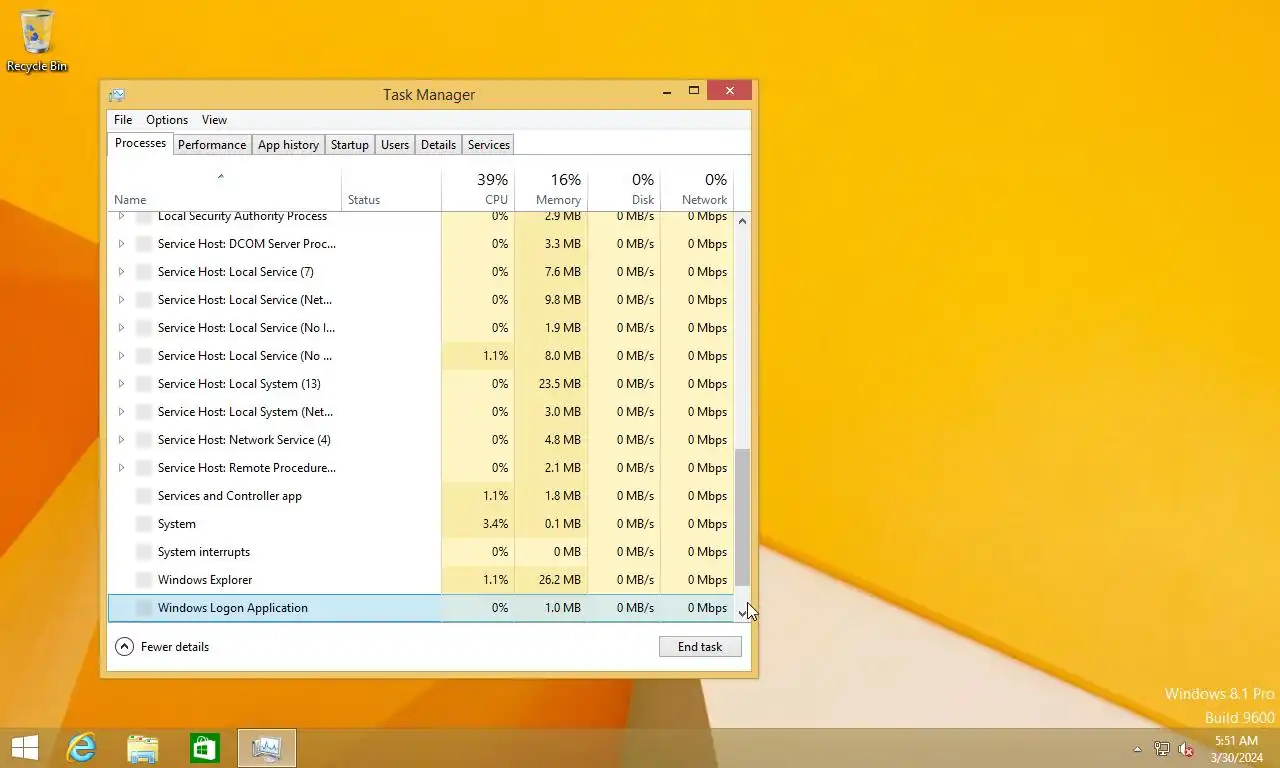Open the Start button on taskbar

pos(24,748)
